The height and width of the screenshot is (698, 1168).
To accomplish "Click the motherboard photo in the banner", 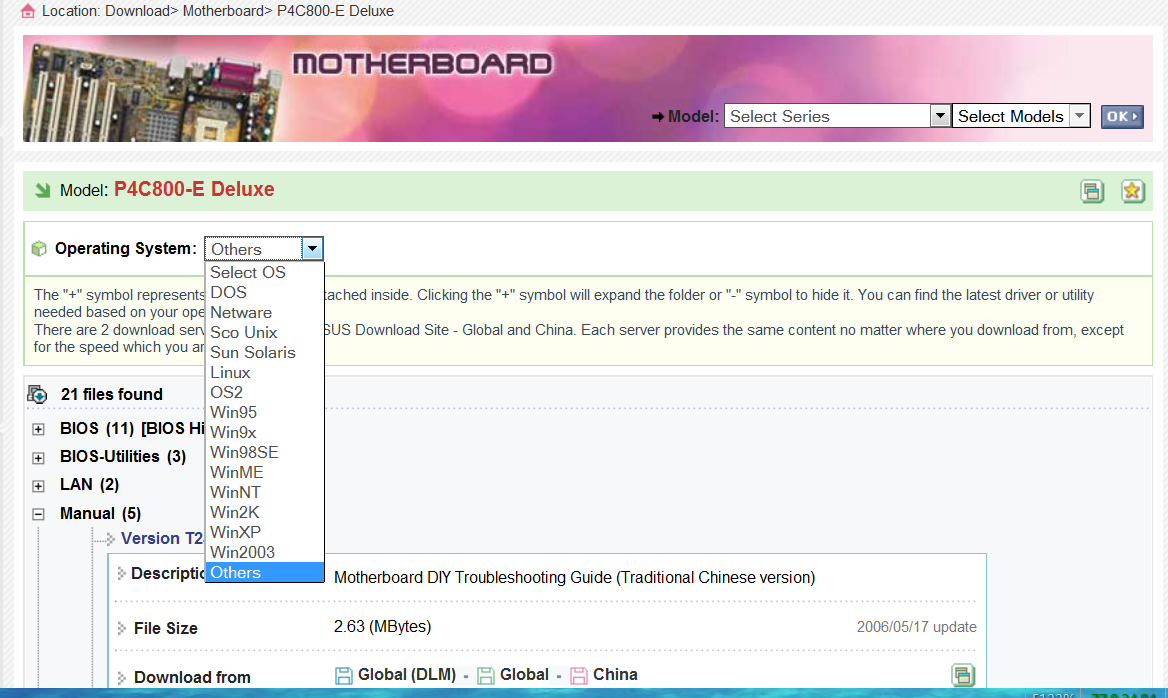I will point(153,92).
